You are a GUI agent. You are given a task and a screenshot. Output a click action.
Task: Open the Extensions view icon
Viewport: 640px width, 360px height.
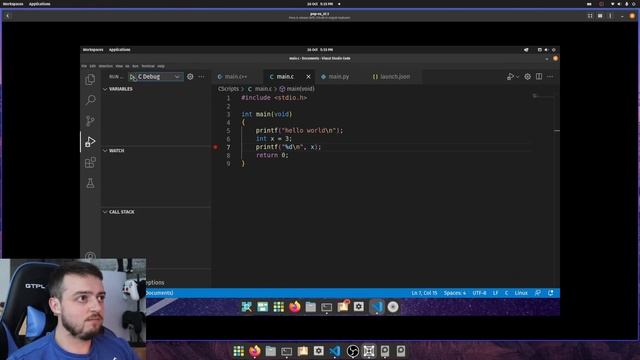(90, 162)
